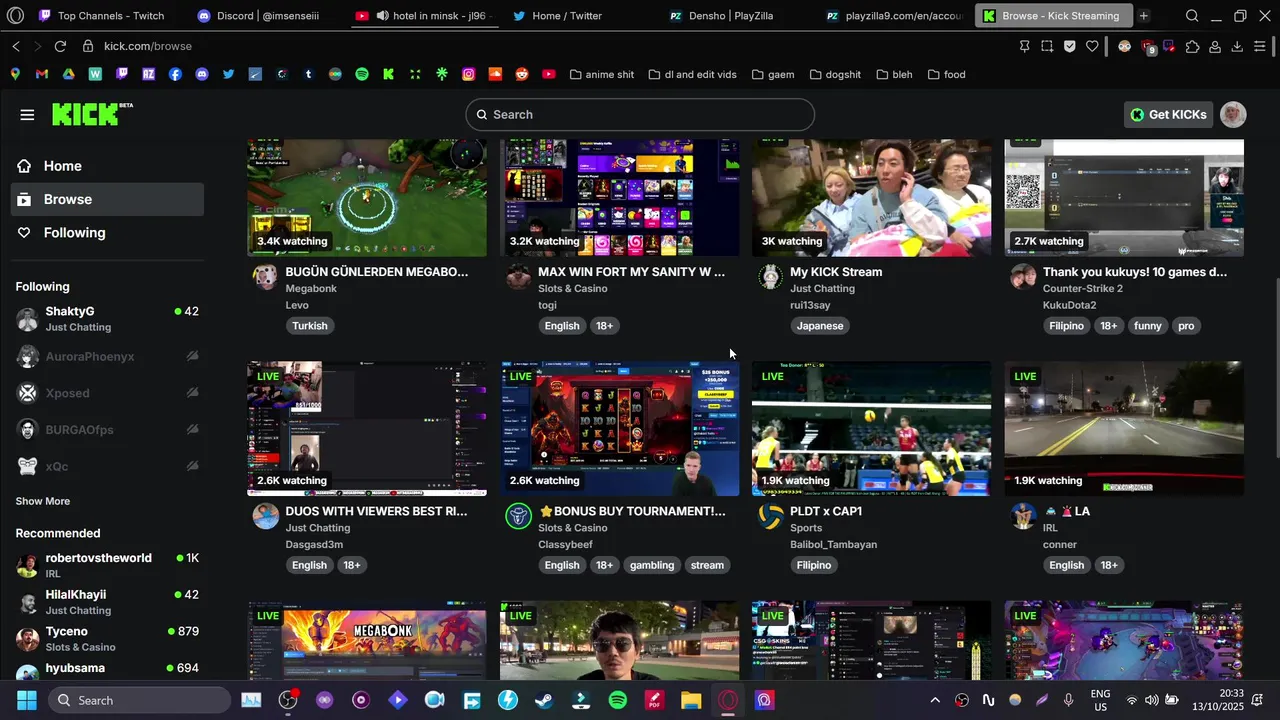Click the Turkish tag under Levo stream
This screenshot has height=720, width=1280.
[310, 326]
